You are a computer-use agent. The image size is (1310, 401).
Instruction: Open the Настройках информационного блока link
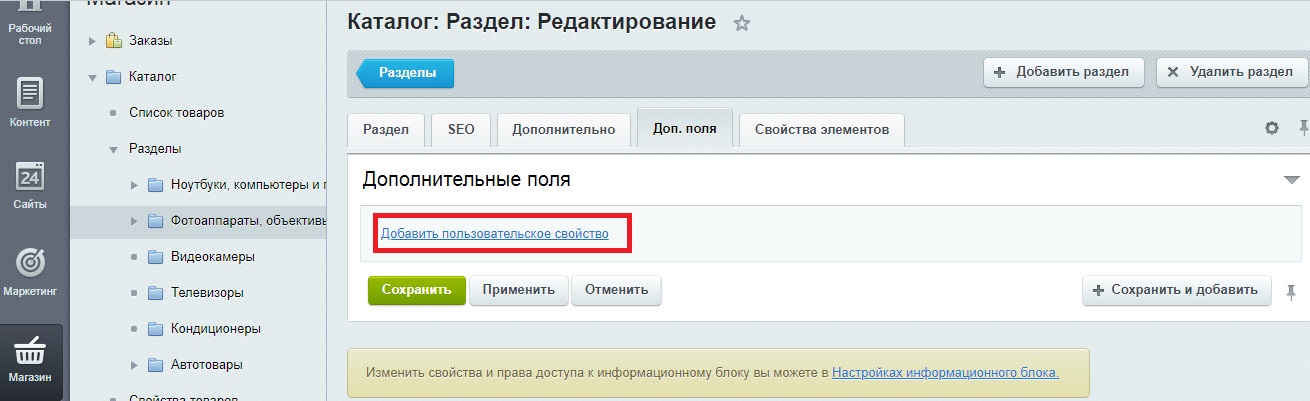(945, 373)
